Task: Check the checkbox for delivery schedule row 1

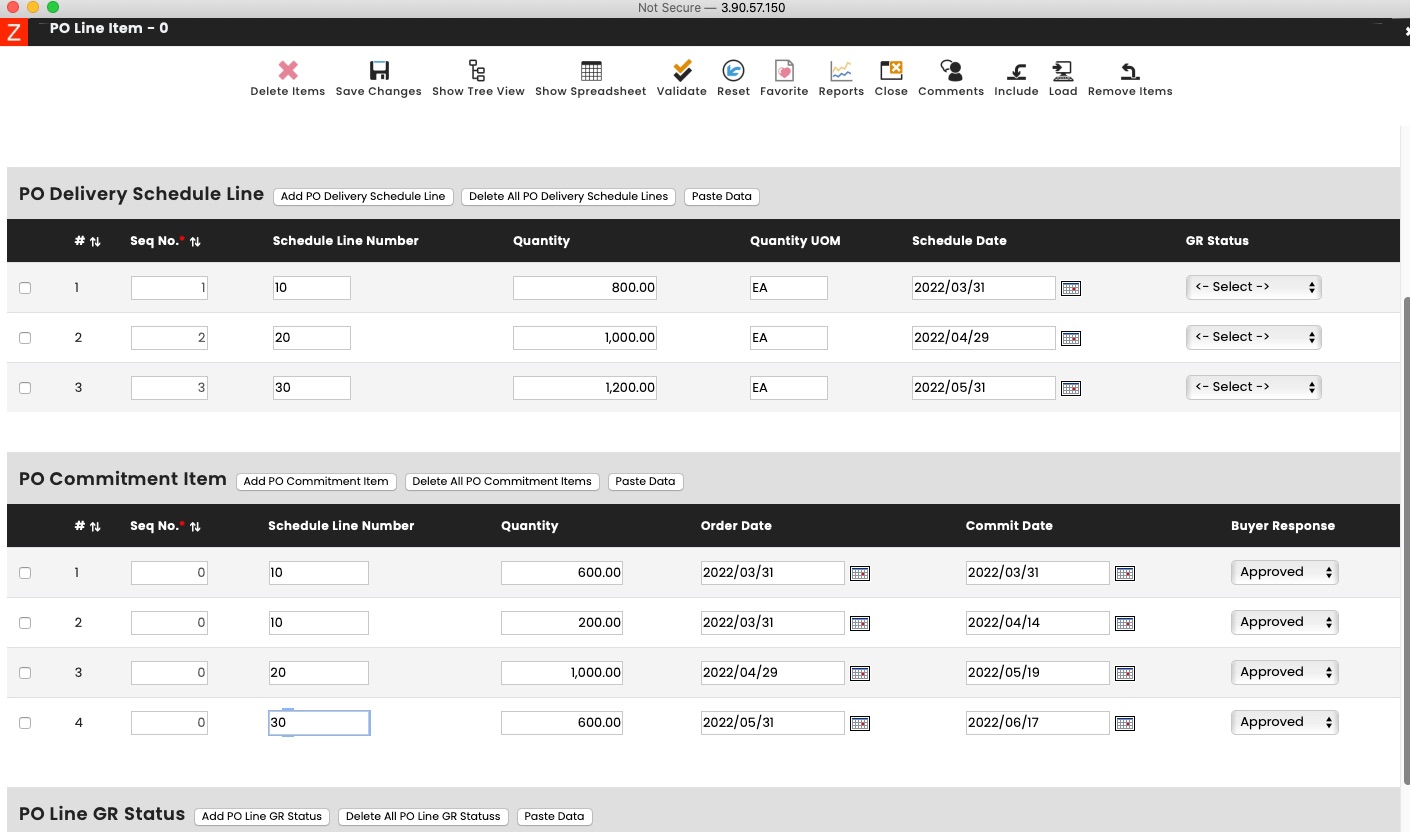Action: pyautogui.click(x=25, y=287)
